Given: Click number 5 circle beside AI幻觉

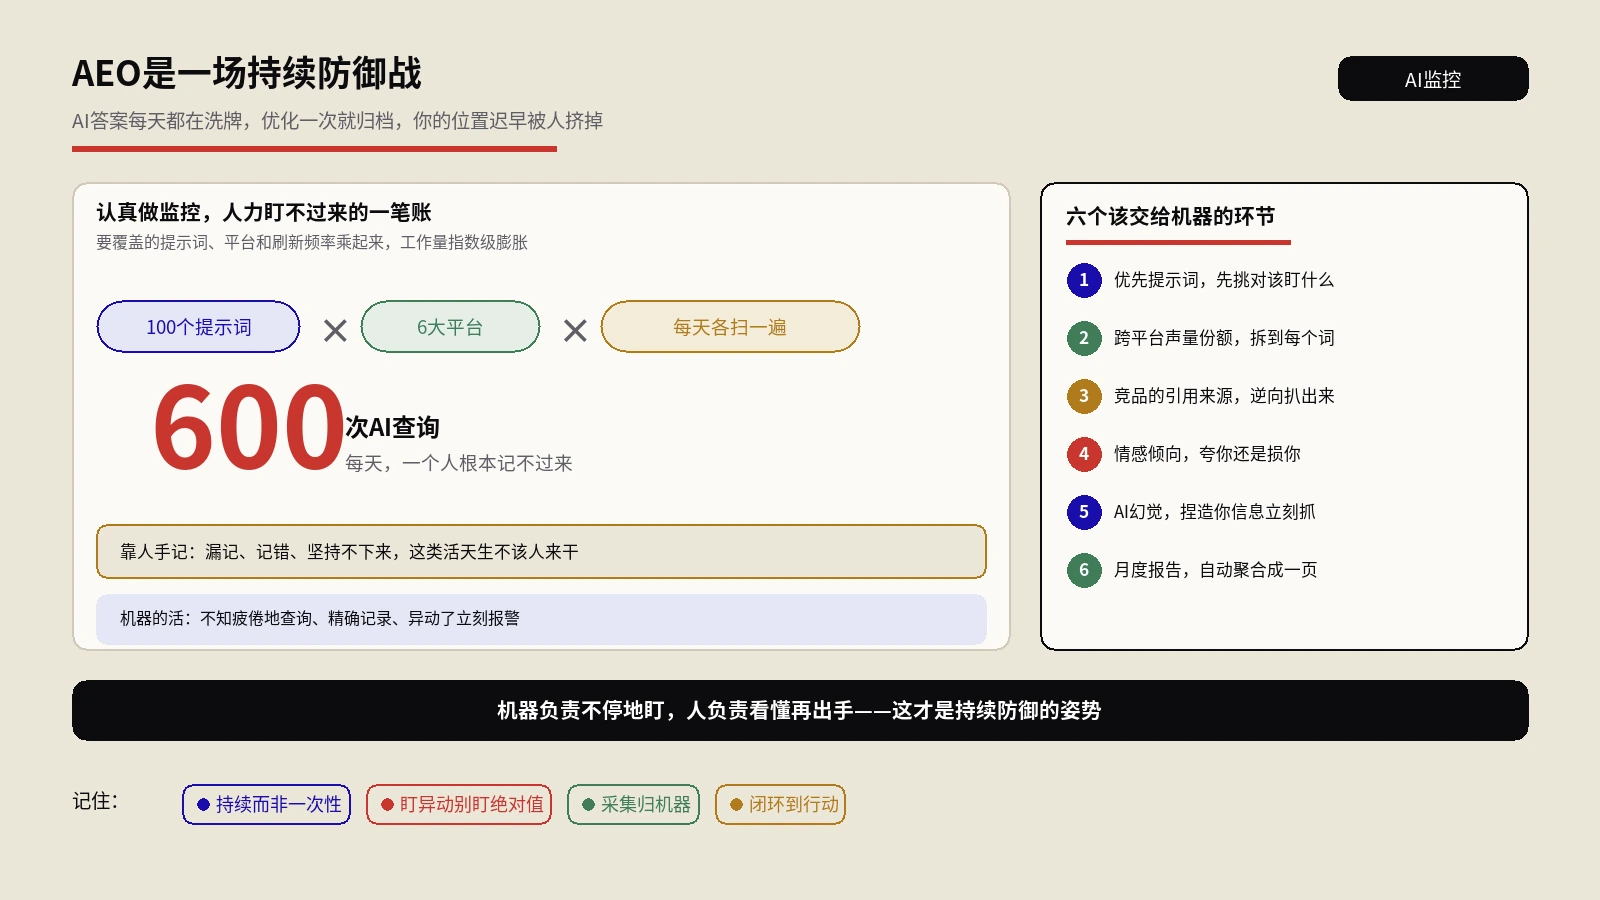Looking at the screenshot, I should (x=1084, y=512).
